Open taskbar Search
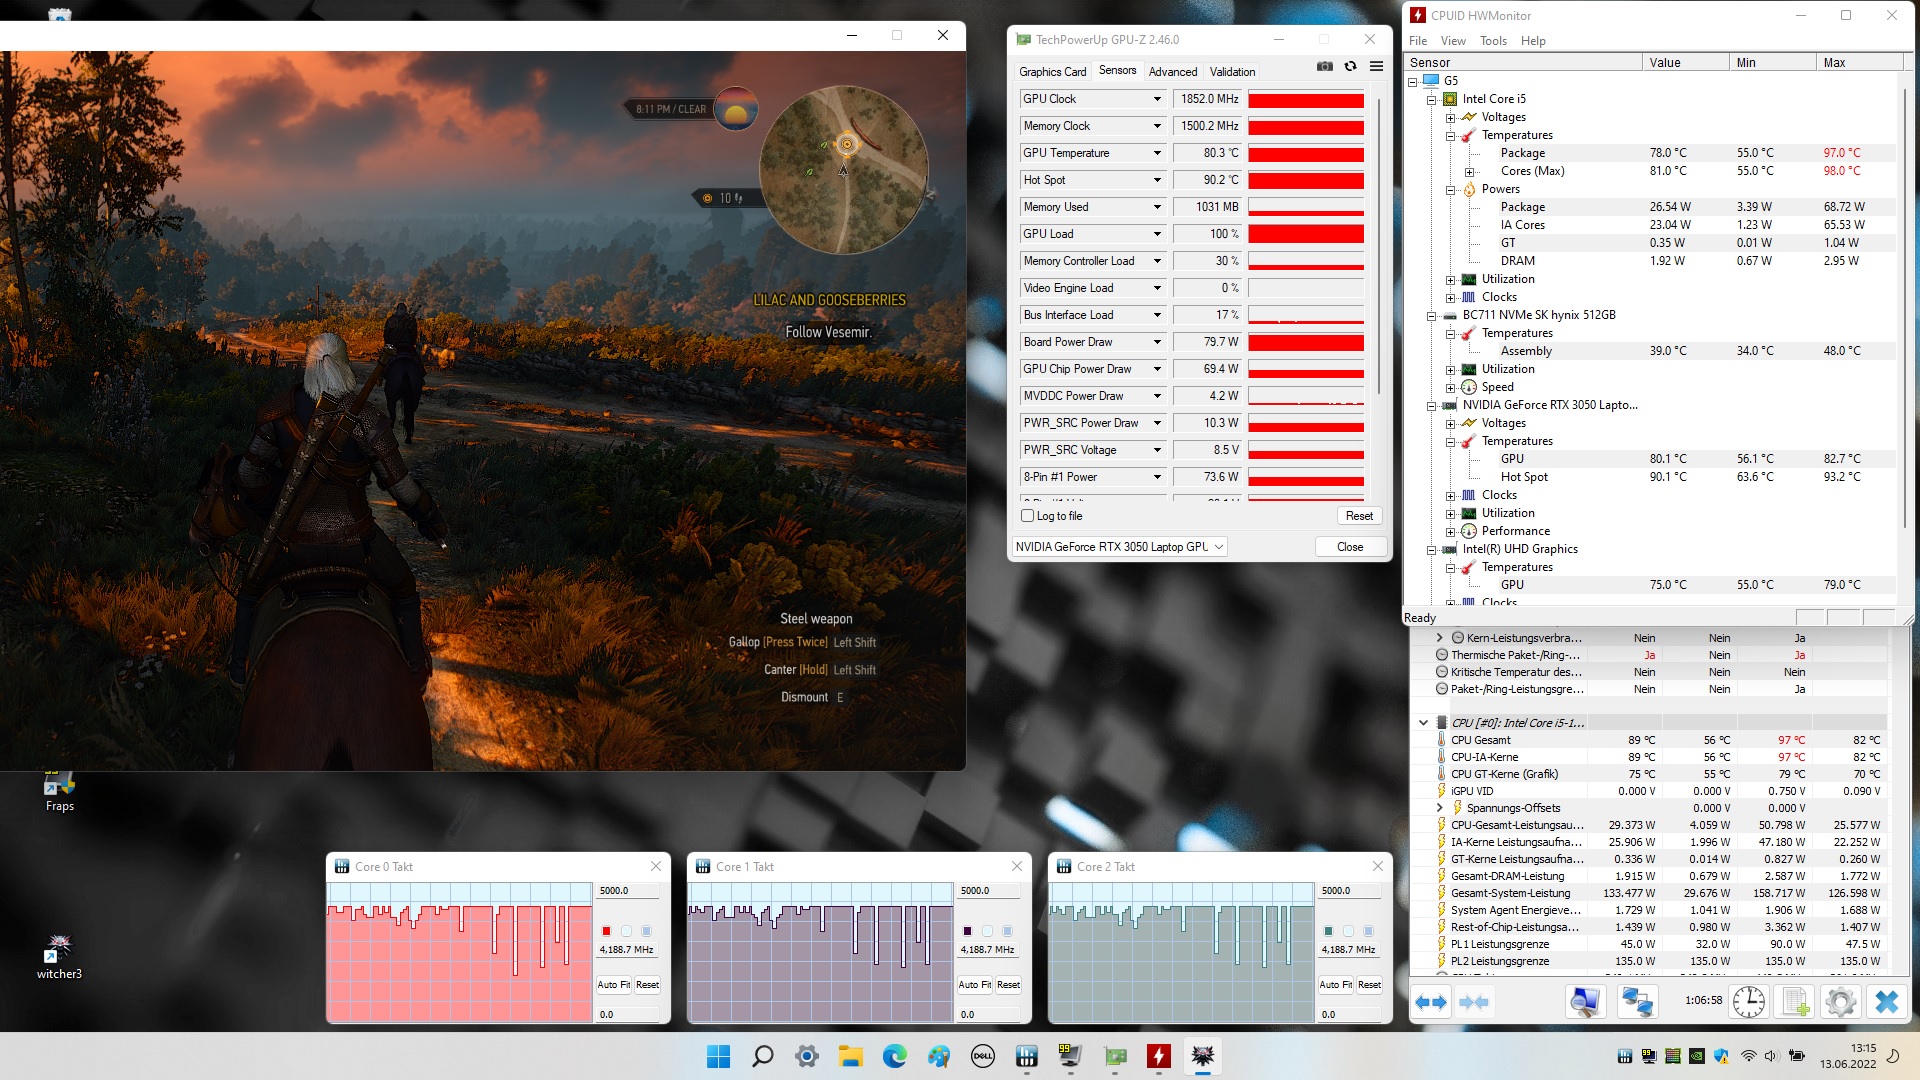 point(762,1056)
